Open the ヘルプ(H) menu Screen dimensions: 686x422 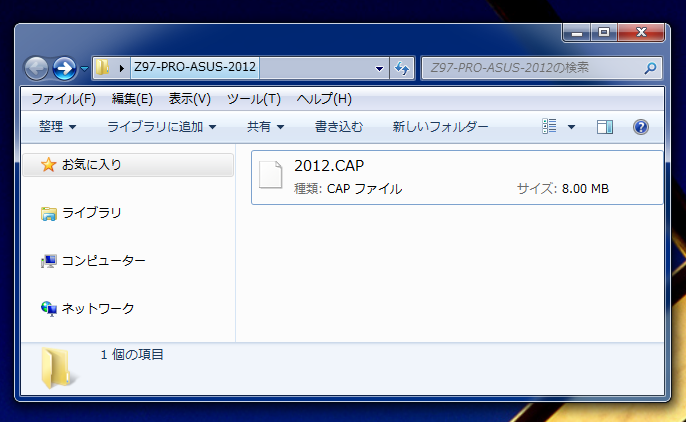(324, 99)
